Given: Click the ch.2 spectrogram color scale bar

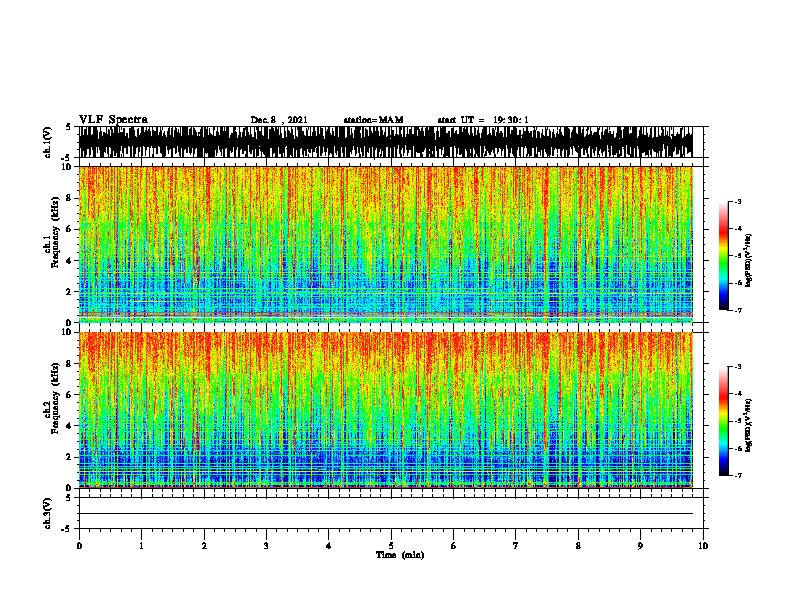Looking at the screenshot, I should click(724, 421).
